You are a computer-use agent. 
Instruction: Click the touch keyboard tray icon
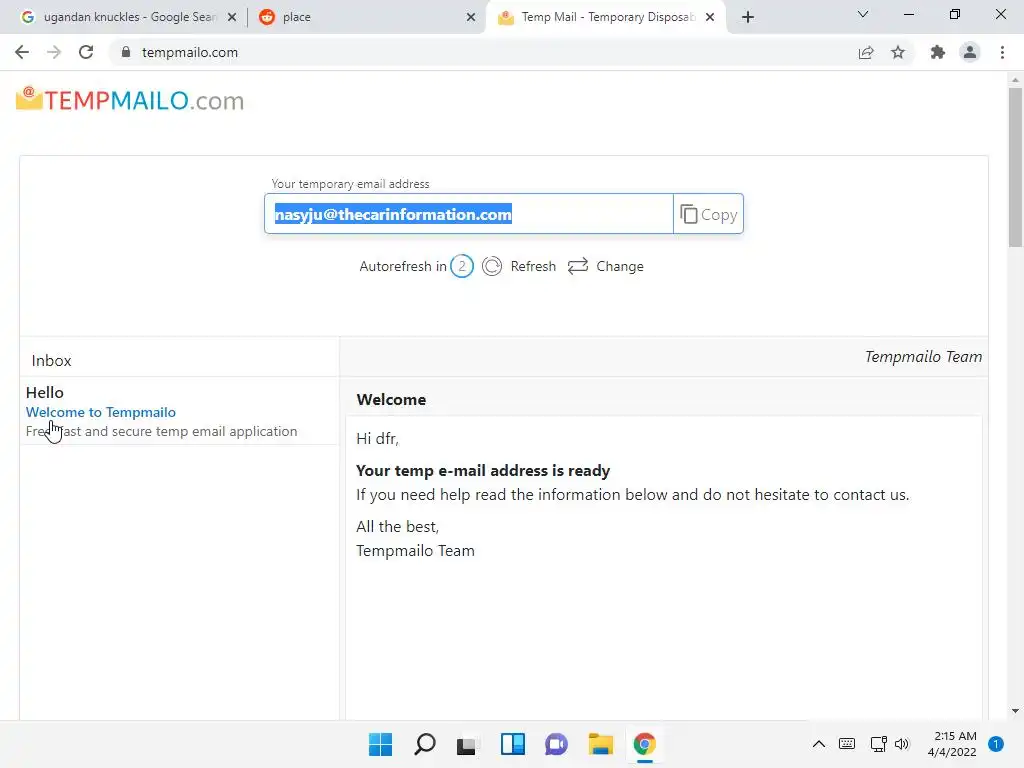pyautogui.click(x=846, y=744)
